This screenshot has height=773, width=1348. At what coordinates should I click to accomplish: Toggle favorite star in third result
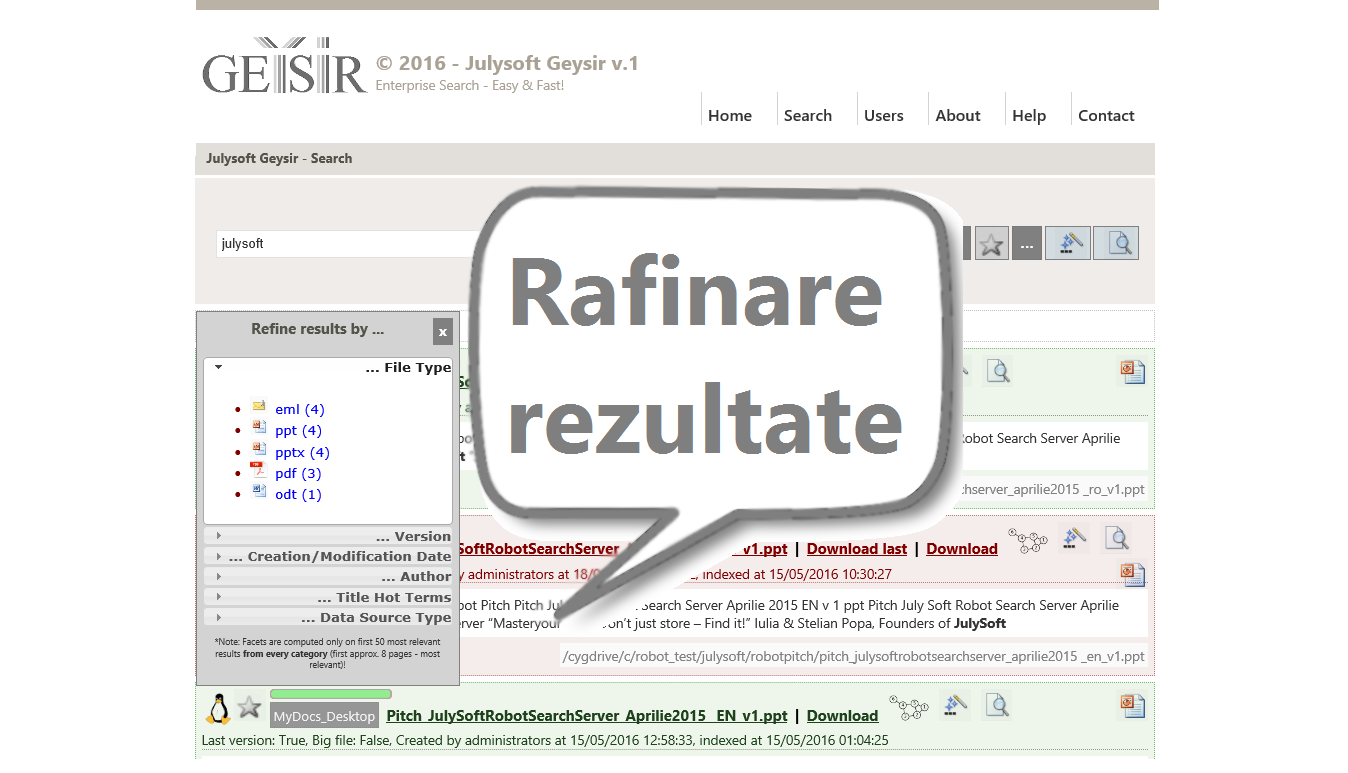click(x=249, y=708)
